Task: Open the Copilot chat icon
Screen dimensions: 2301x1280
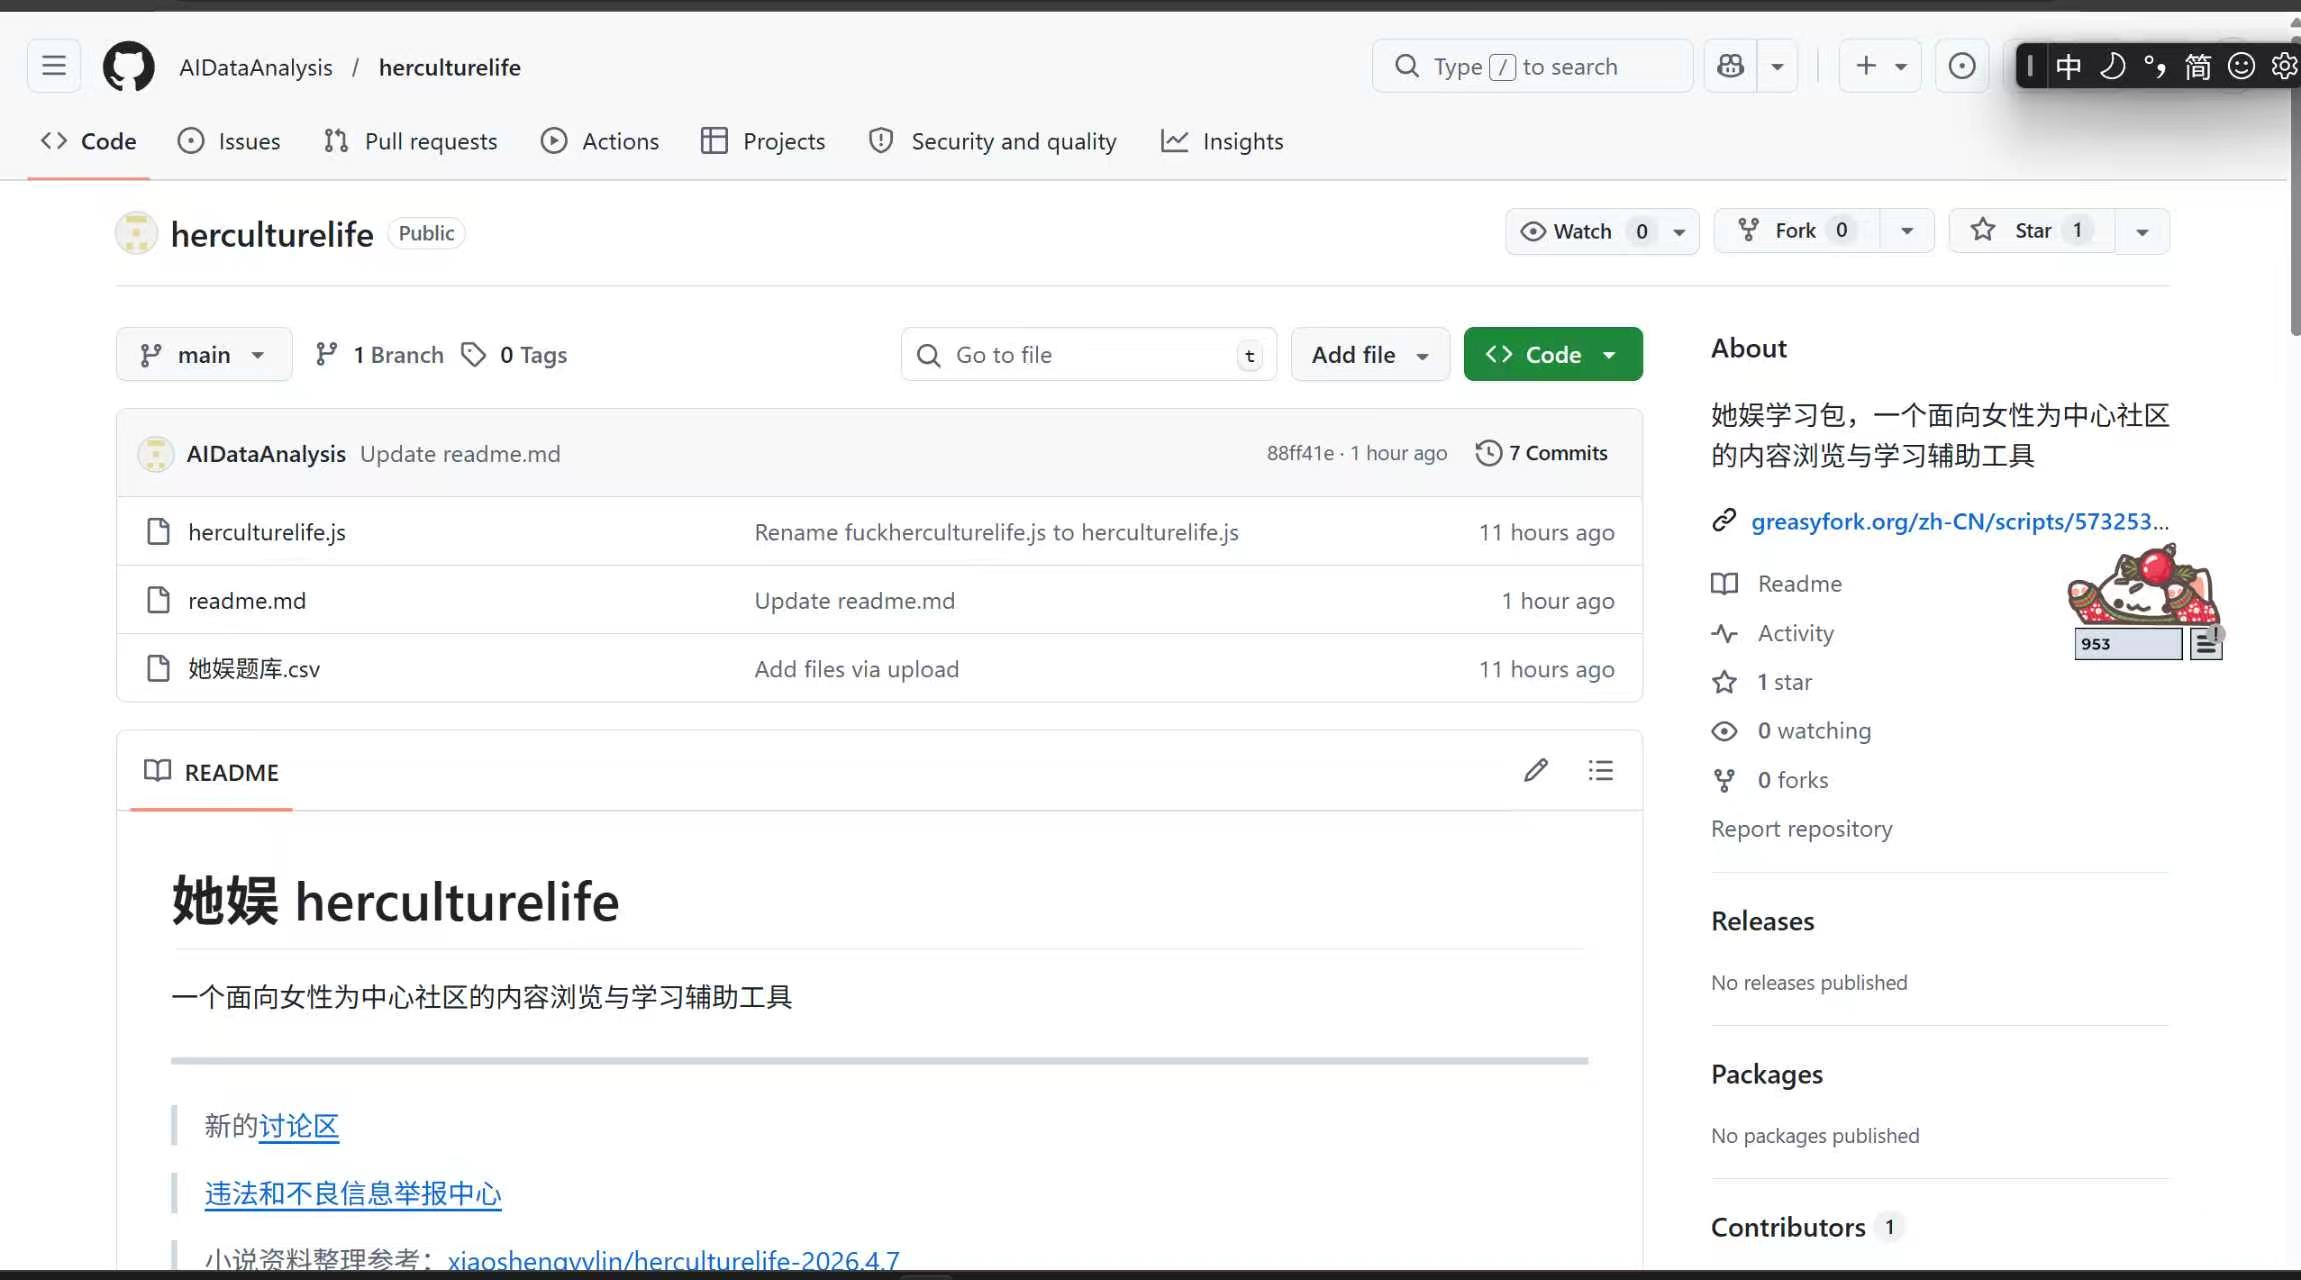Action: click(x=1730, y=66)
